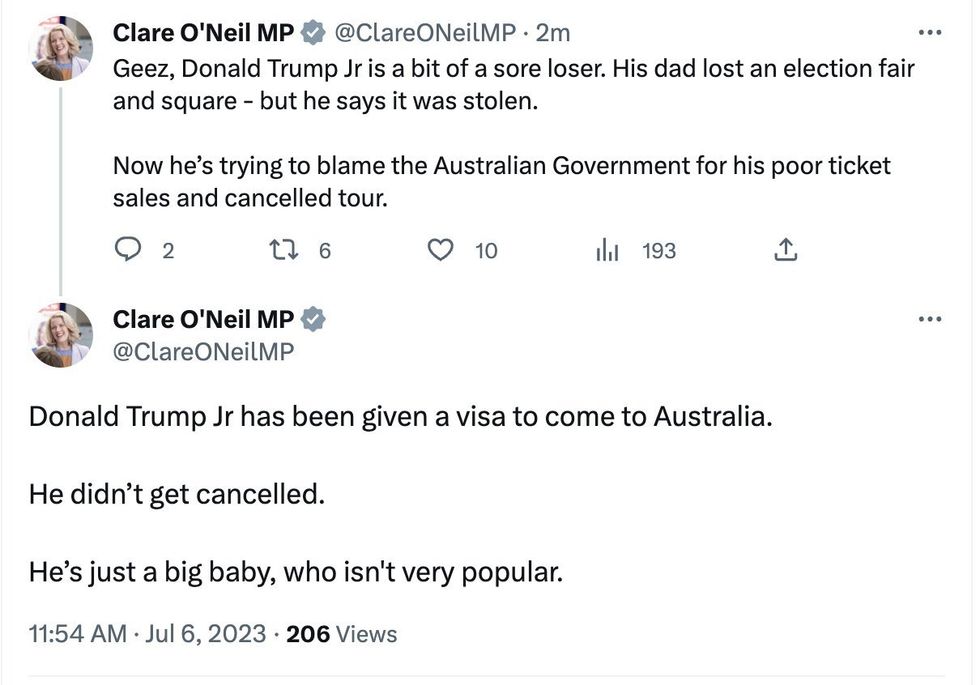Click the @ClareONeilMP handle on the first tweet
Screen dimensions: 980x685
click(x=425, y=31)
